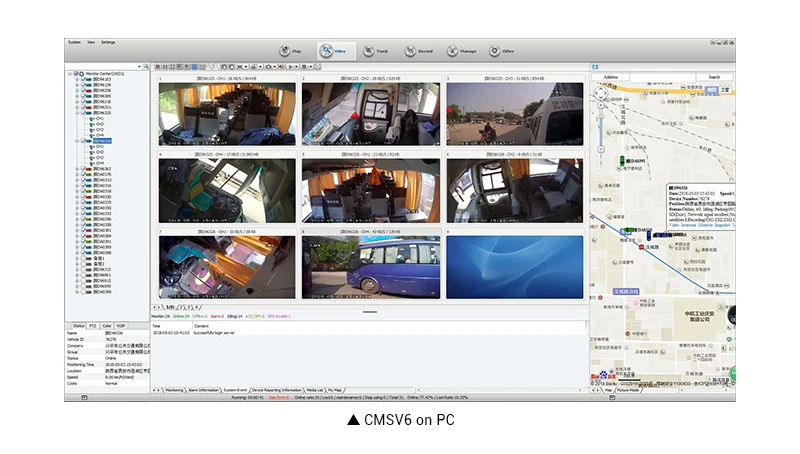This screenshot has height=454, width=800.
Task: Collapse the Monitor Center tree node
Action: pyautogui.click(x=70, y=74)
